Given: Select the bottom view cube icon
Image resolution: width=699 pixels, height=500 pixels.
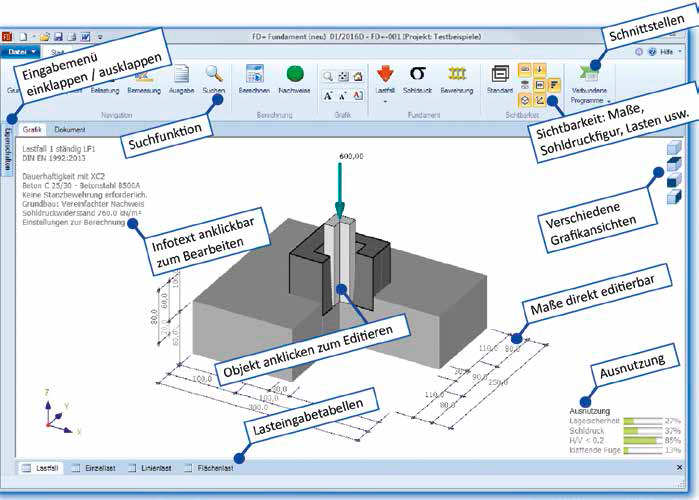Looking at the screenshot, I should [x=674, y=197].
